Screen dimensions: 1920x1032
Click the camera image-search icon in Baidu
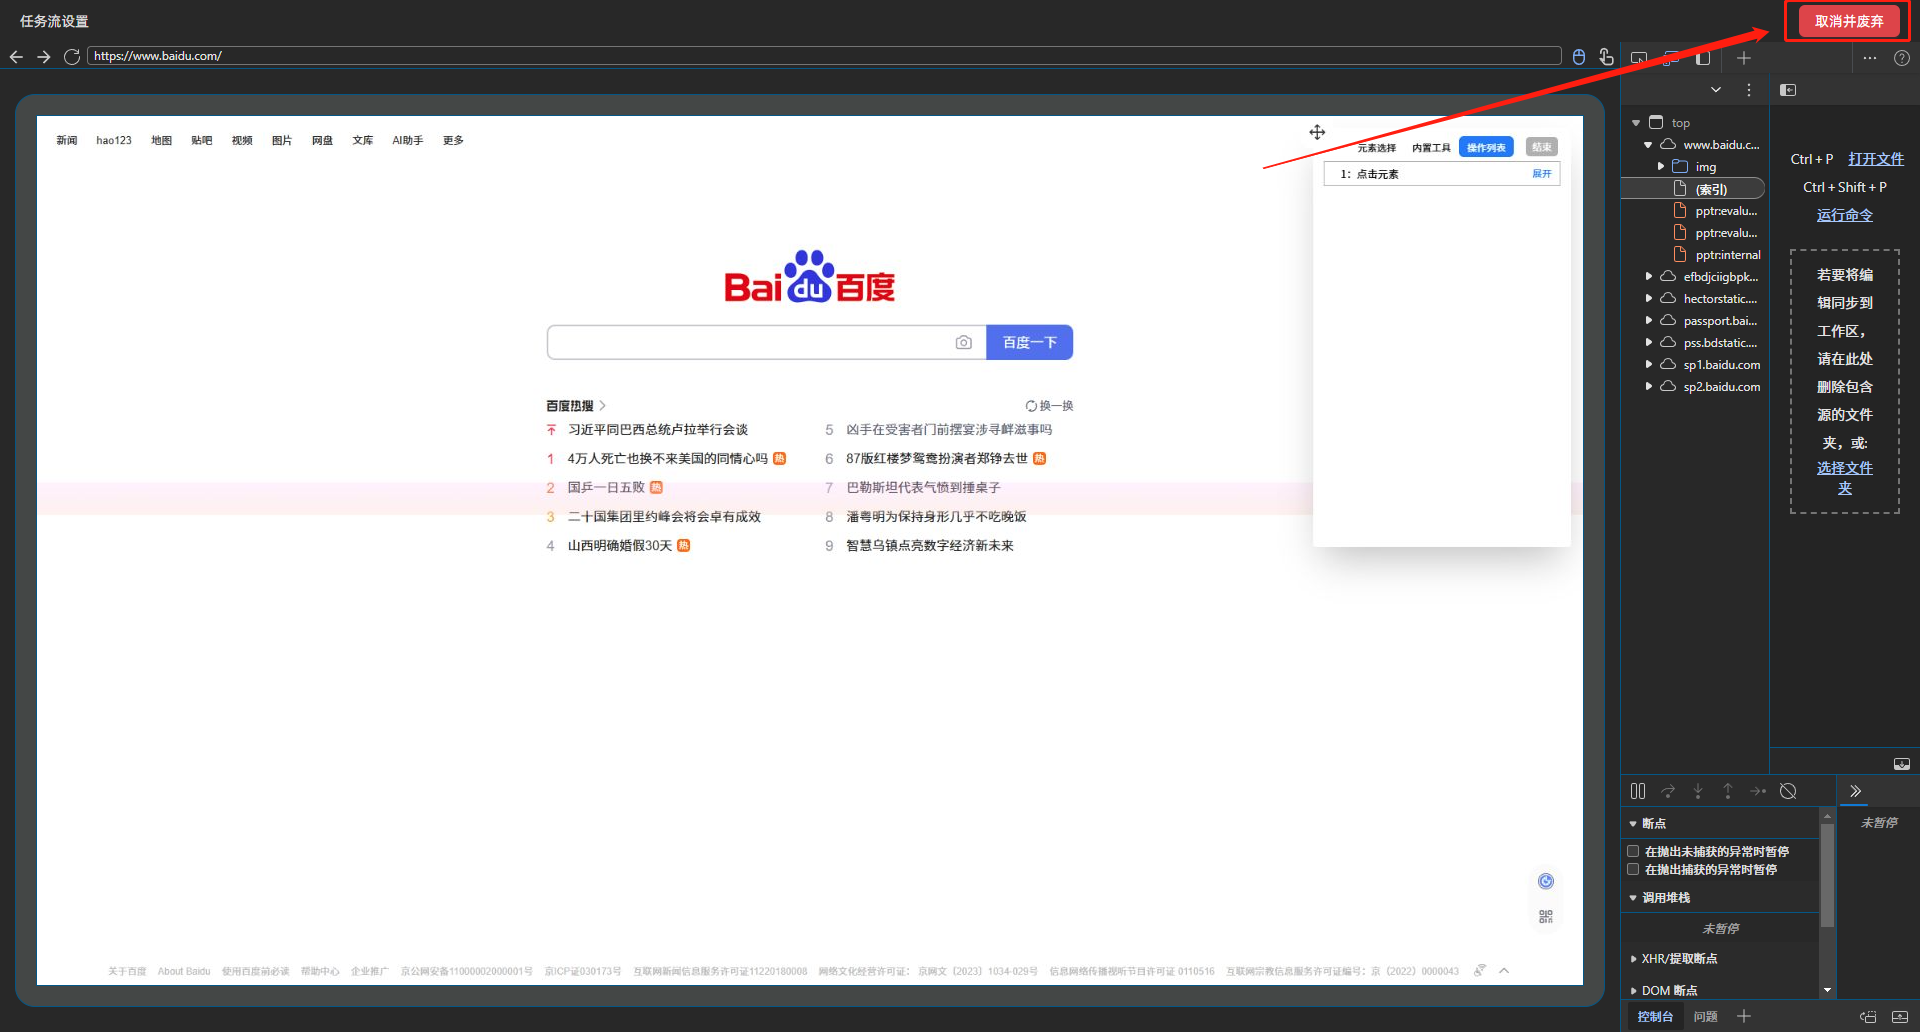(x=963, y=342)
